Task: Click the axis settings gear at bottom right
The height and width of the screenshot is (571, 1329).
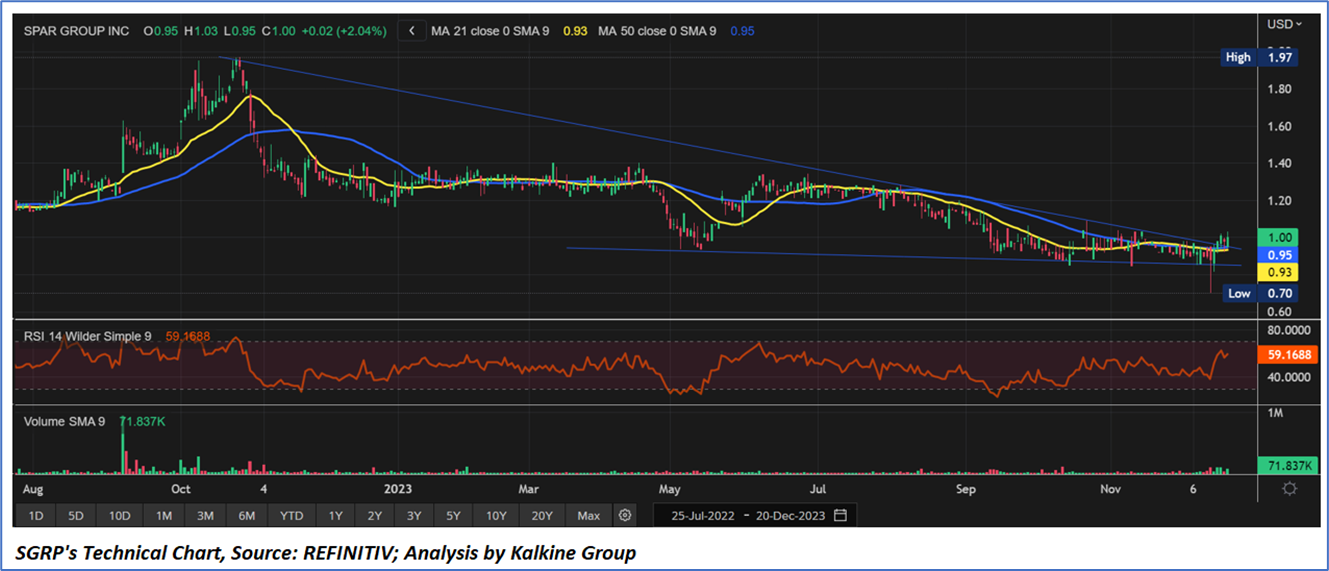Action: click(x=1290, y=488)
